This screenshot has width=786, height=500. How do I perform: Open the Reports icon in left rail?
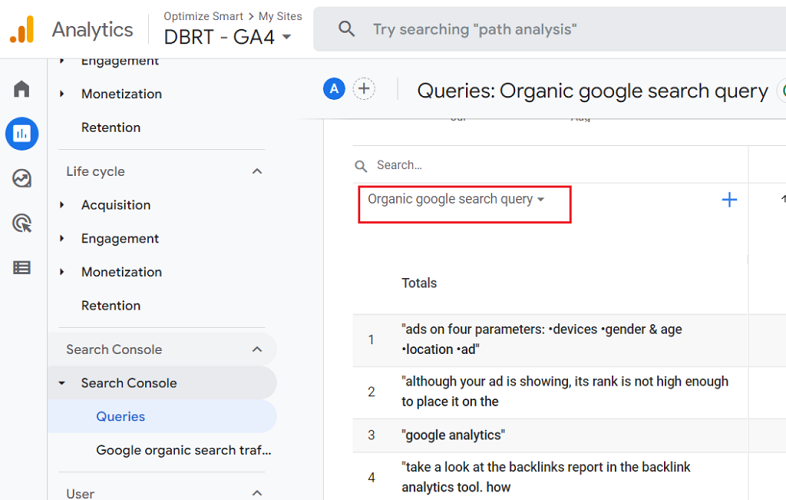pos(22,133)
